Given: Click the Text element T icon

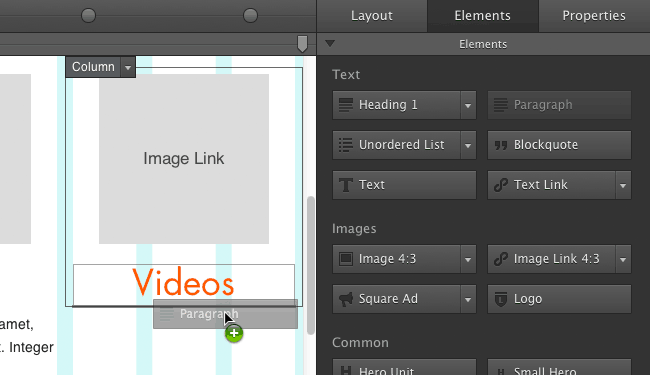Looking at the screenshot, I should (346, 185).
